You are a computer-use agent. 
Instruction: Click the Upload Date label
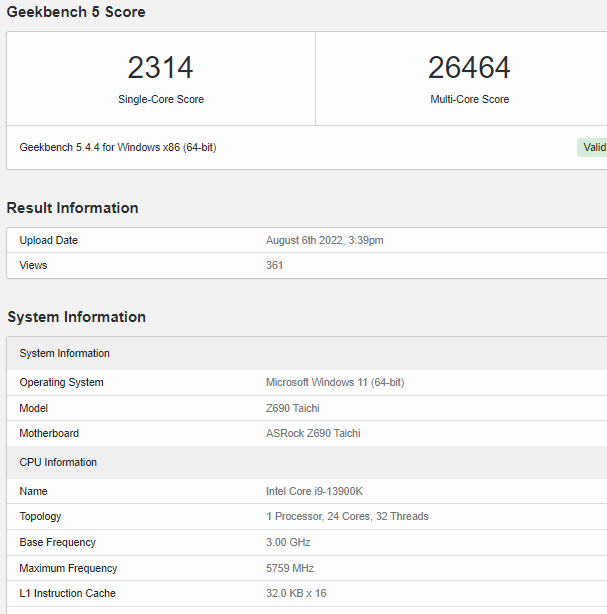coord(49,240)
